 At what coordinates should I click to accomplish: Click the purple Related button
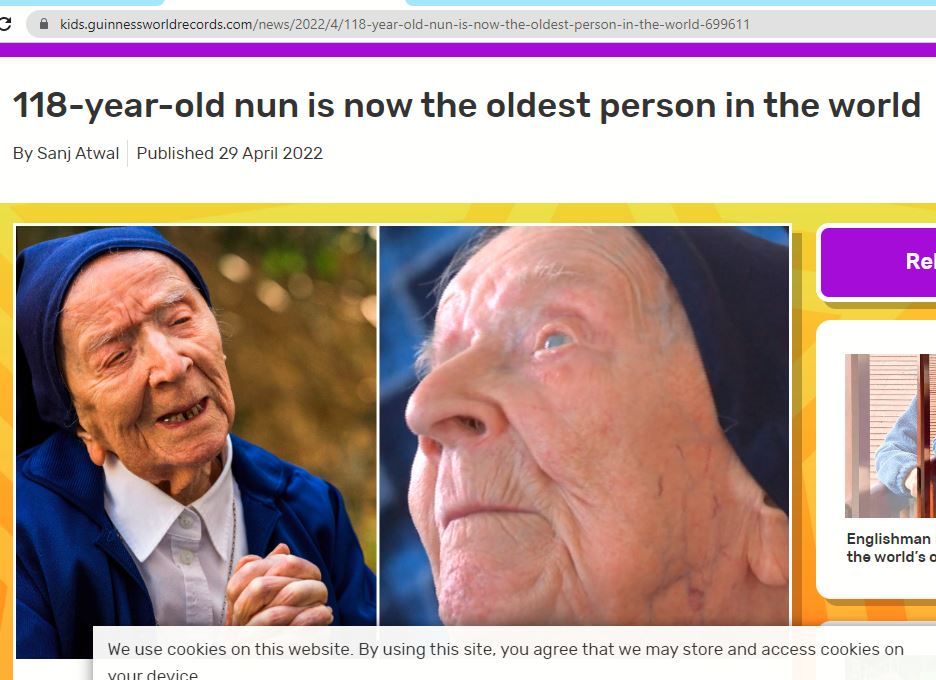click(x=879, y=261)
